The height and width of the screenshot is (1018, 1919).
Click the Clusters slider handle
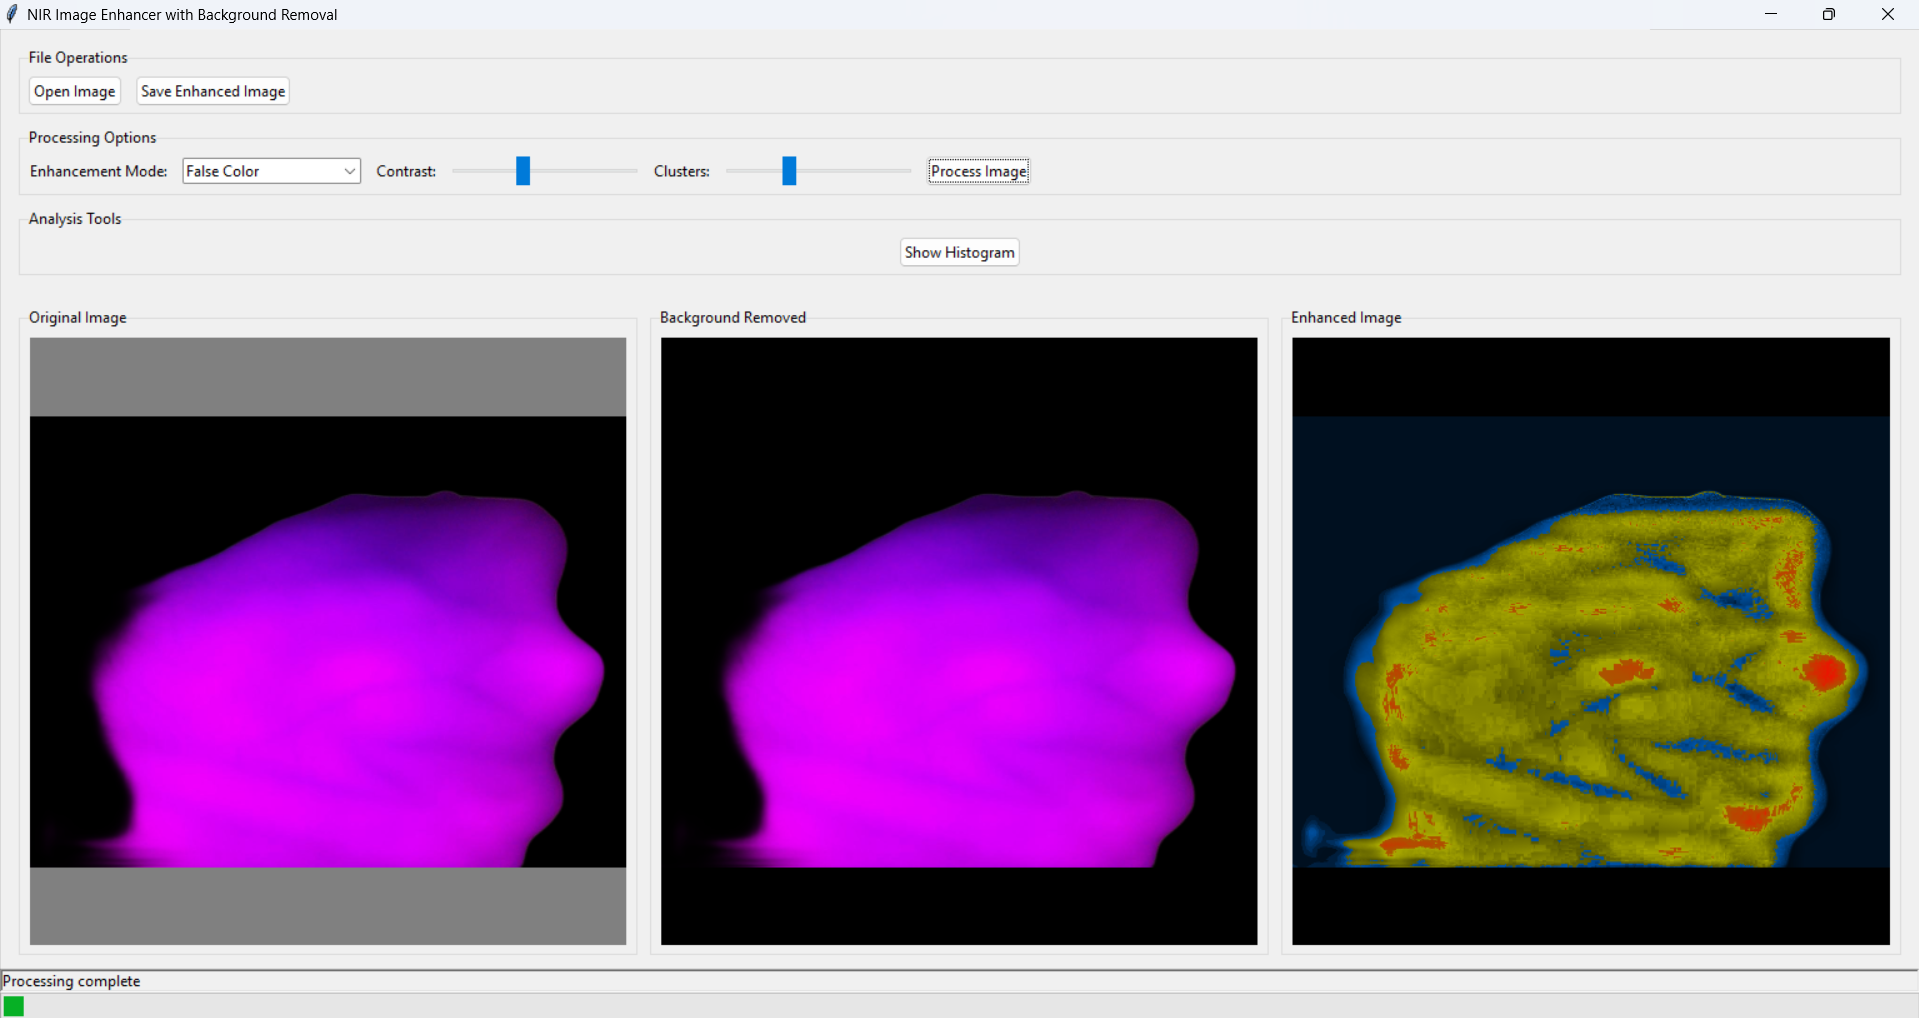point(789,171)
